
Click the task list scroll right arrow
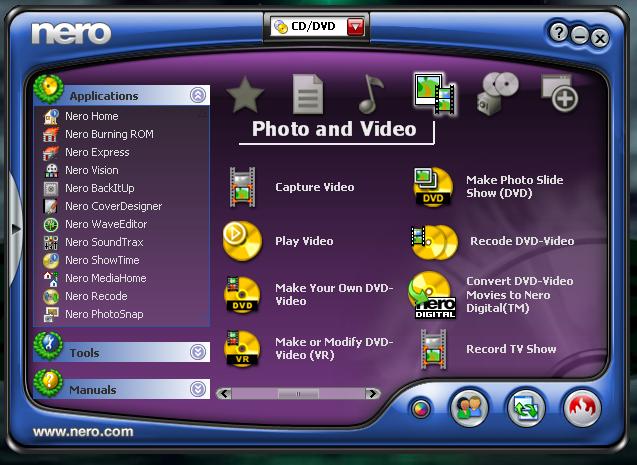(x=373, y=393)
